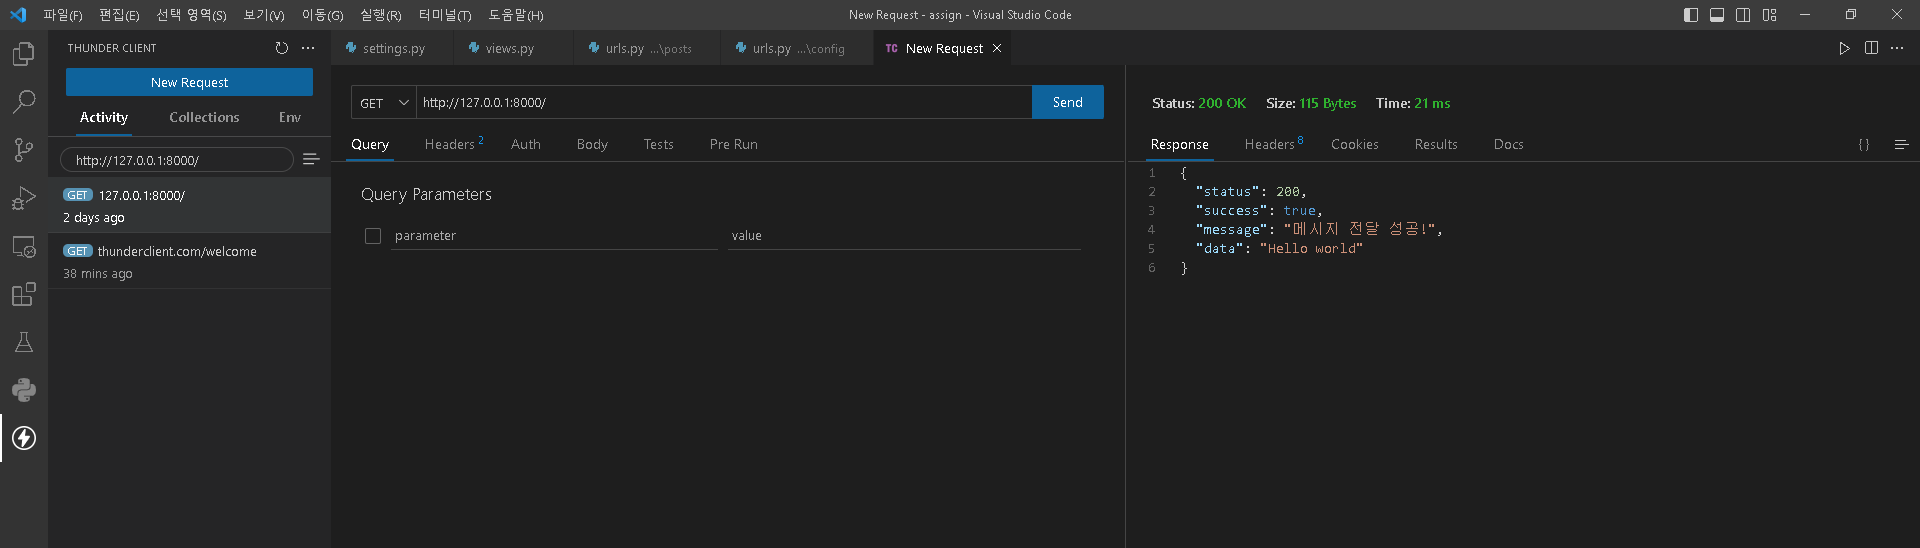
Task: Open Thunder Client sidebar more actions menu
Action: tap(308, 48)
